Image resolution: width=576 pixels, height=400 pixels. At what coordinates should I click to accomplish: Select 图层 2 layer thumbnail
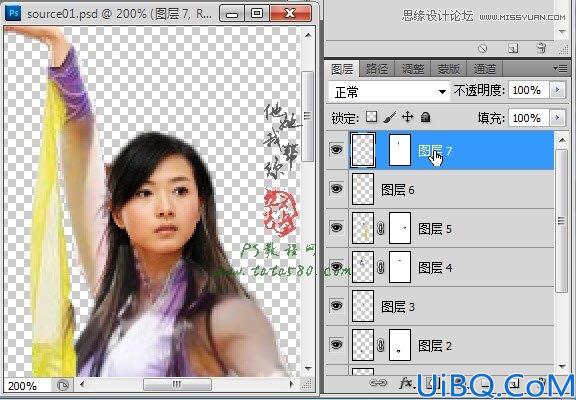[363, 345]
